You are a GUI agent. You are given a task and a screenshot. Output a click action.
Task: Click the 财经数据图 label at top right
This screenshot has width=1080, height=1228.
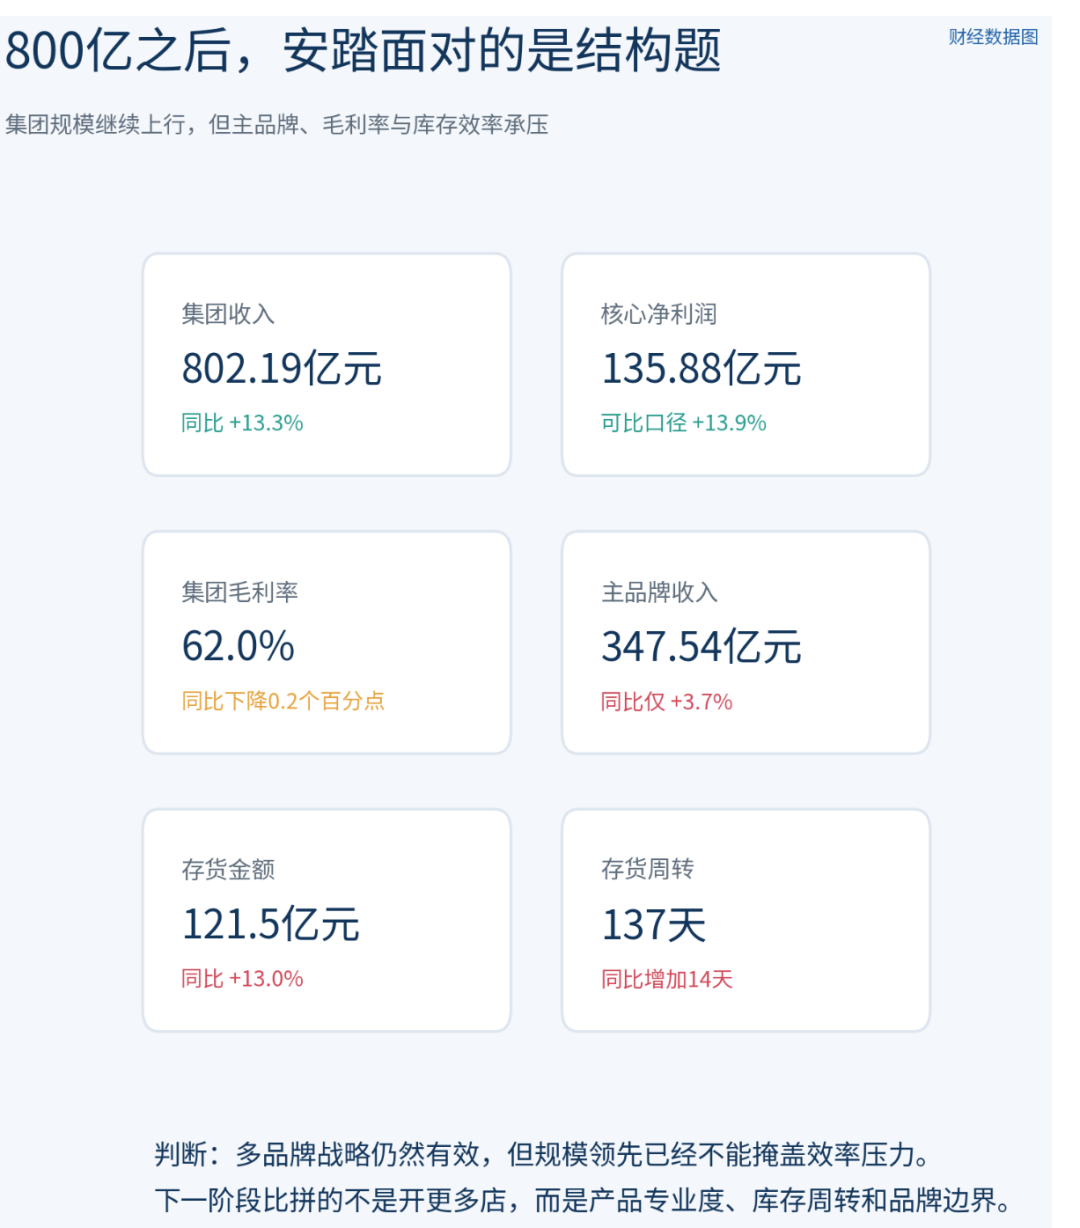tap(993, 37)
